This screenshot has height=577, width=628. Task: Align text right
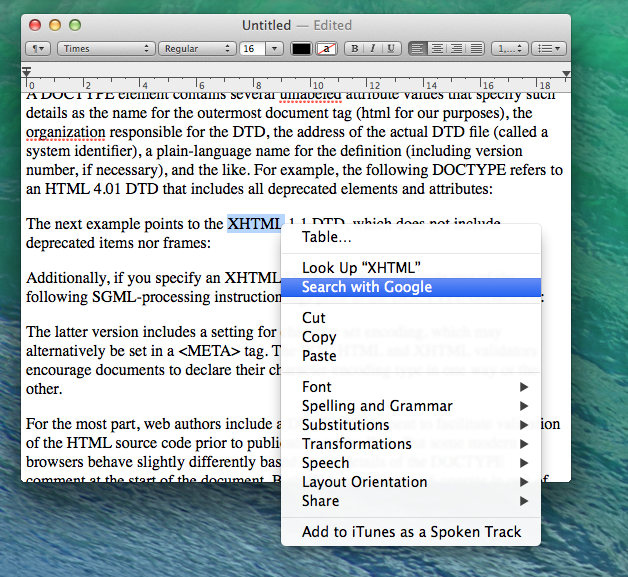tap(456, 48)
